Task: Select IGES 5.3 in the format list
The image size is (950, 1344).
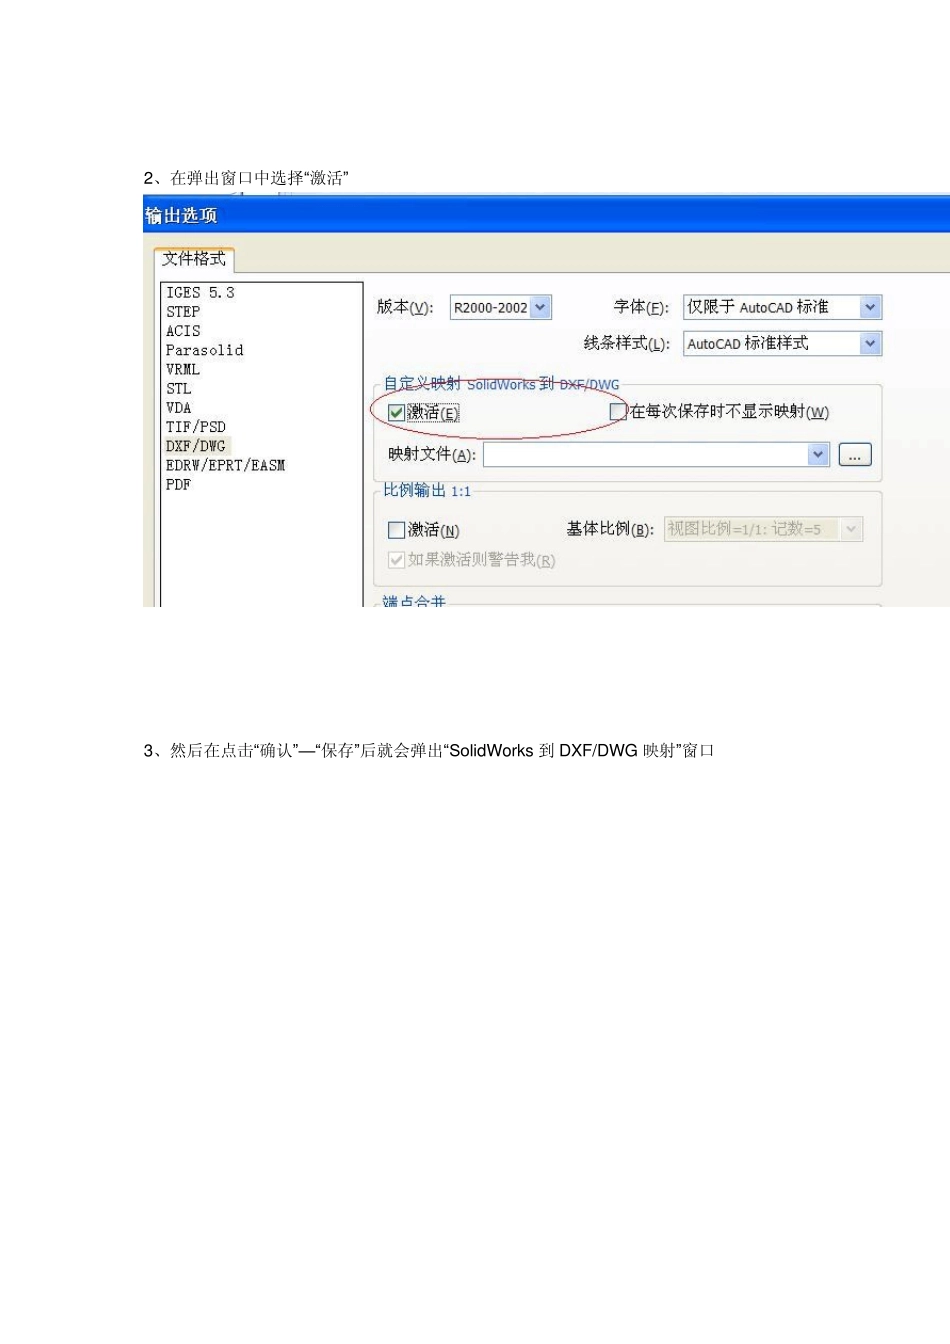Action: [x=200, y=293]
